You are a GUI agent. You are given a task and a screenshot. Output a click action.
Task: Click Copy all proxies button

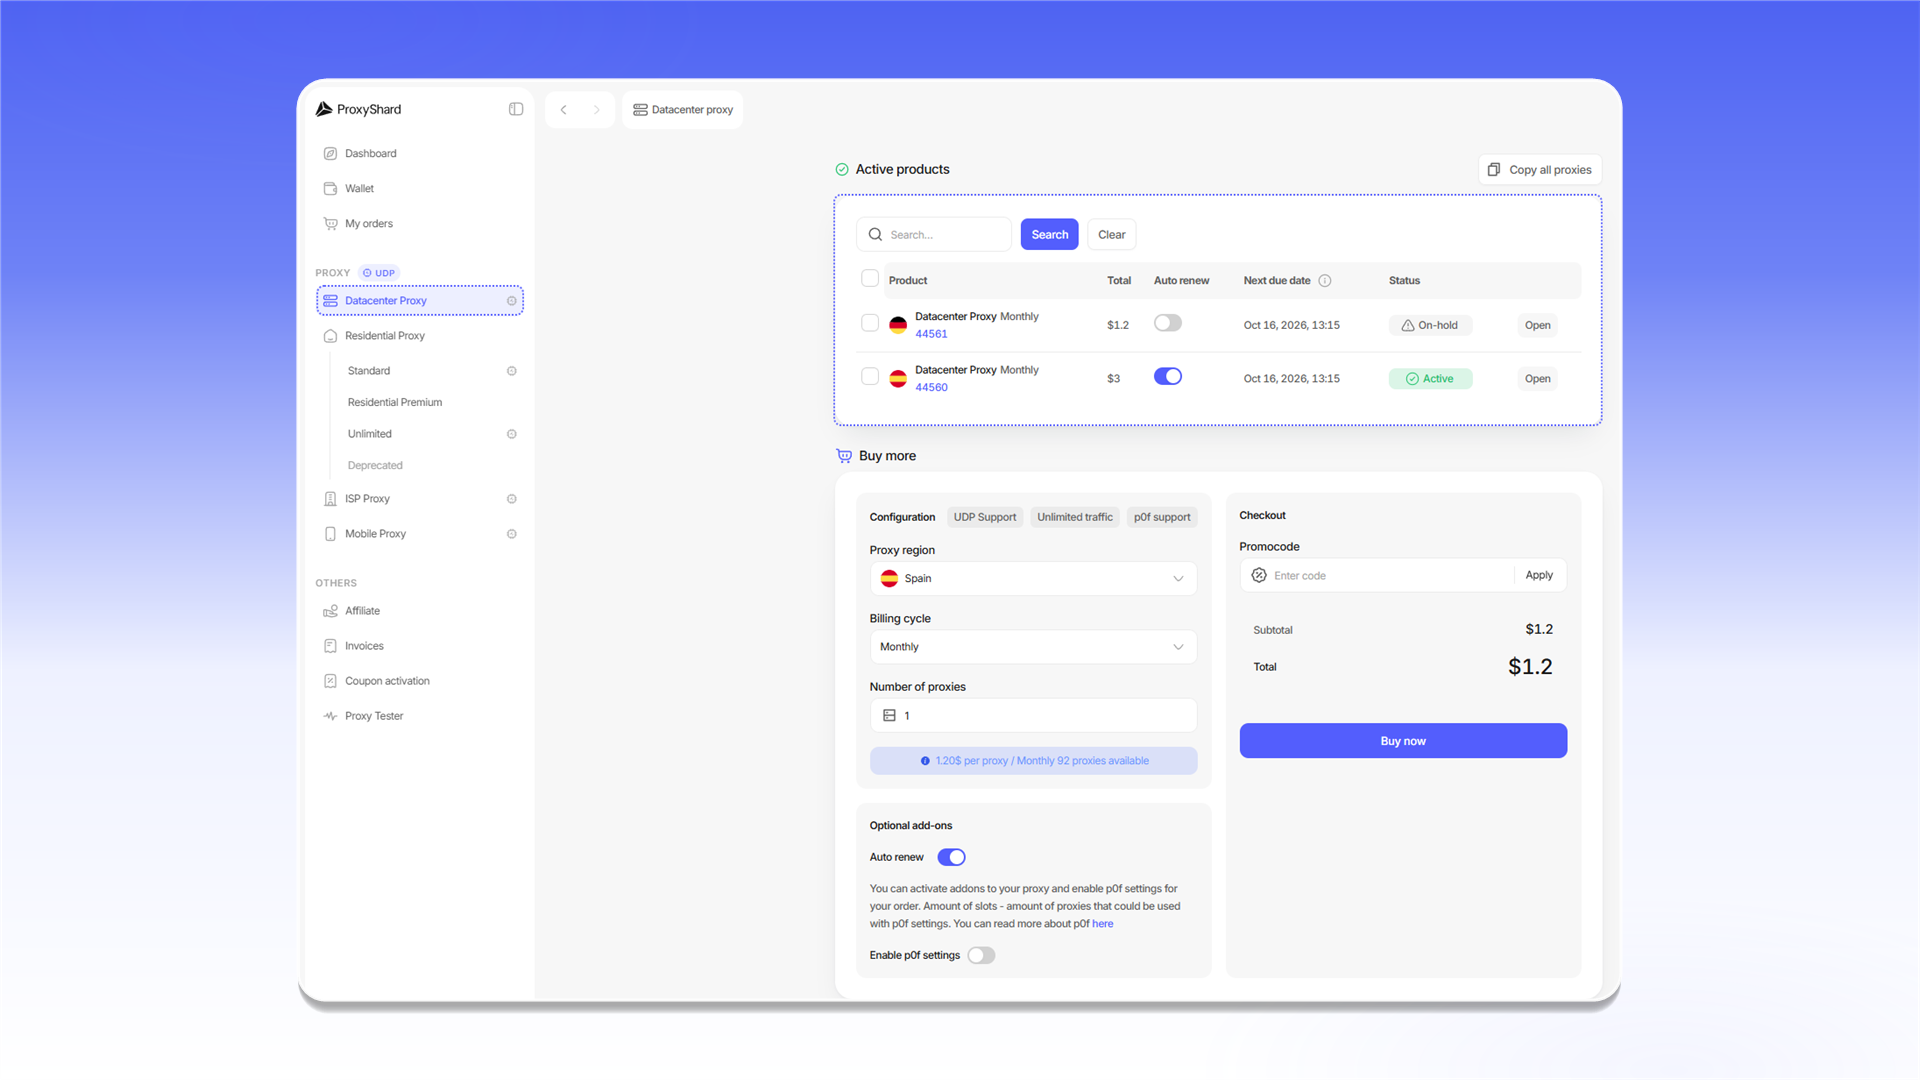tap(1540, 170)
